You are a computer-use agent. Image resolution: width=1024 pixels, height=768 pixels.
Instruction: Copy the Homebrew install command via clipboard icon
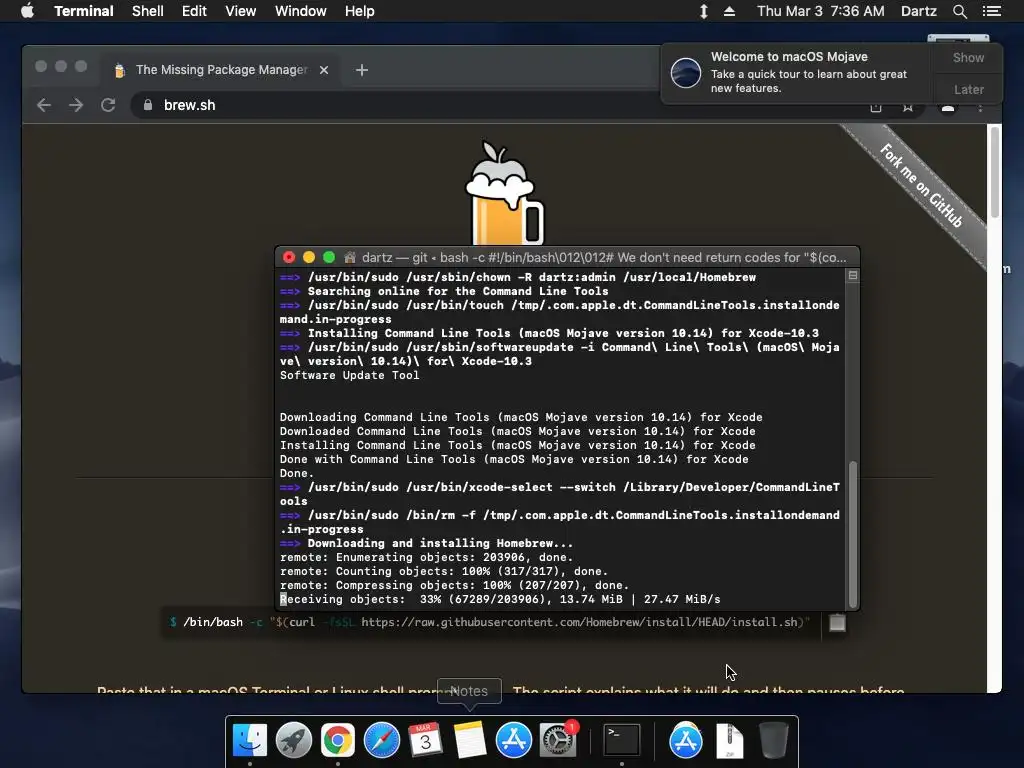coord(837,623)
